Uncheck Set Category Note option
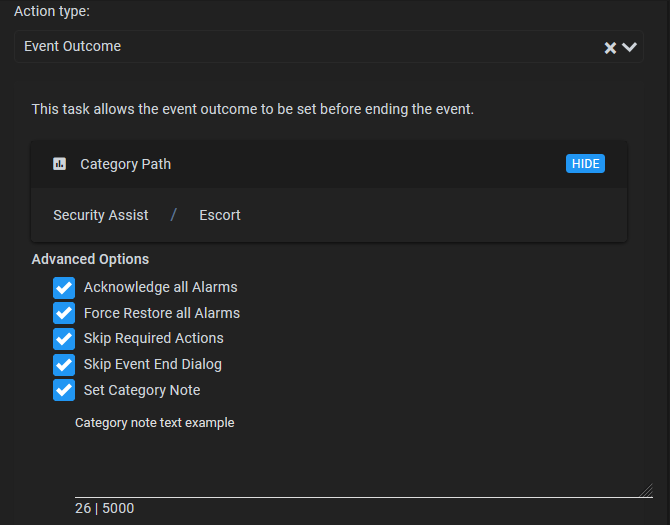The height and width of the screenshot is (525, 670). 64,390
